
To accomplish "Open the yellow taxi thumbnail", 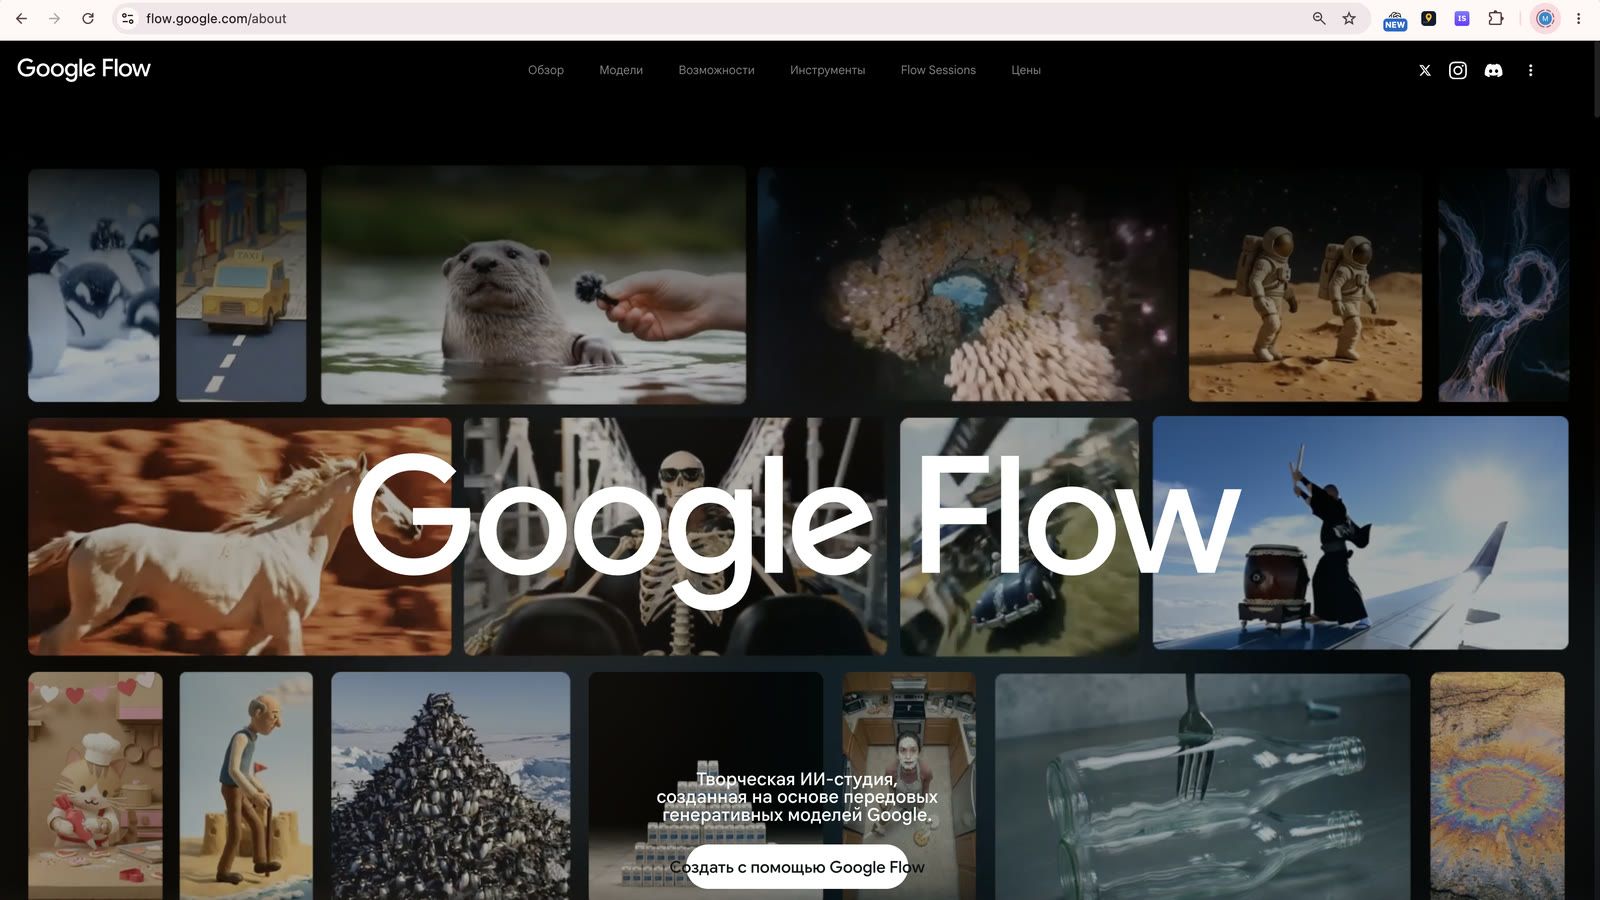I will pyautogui.click(x=241, y=285).
